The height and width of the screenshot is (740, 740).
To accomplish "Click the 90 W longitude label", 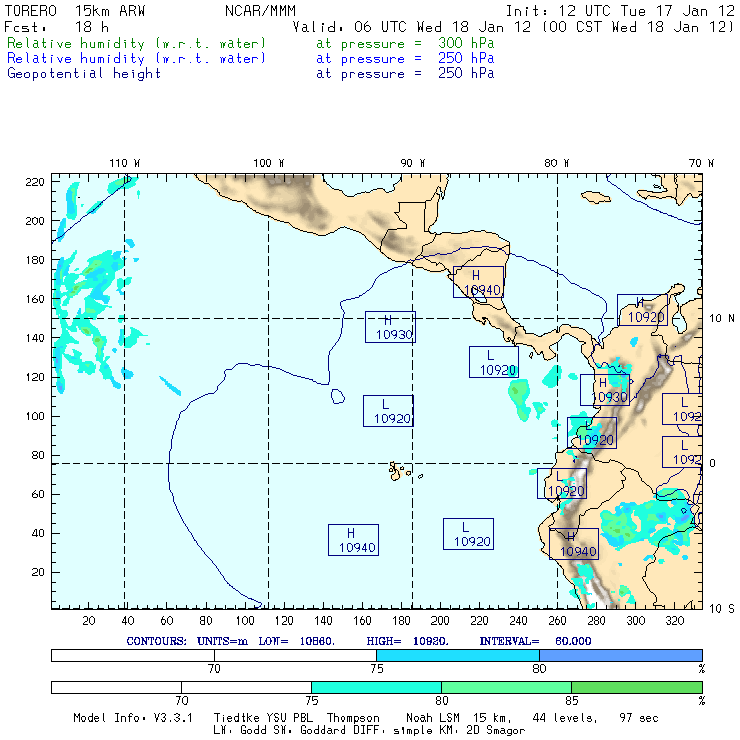I will click(x=412, y=163).
